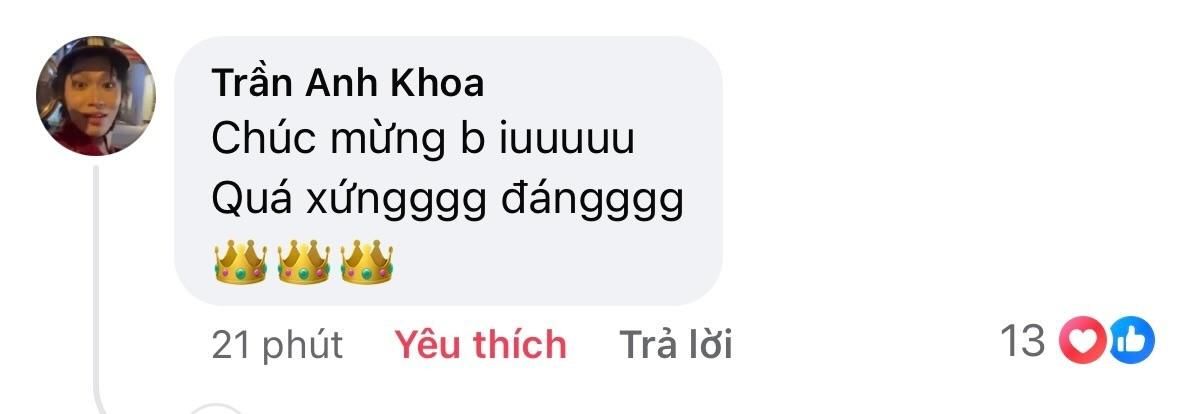Screen dimensions: 1179x414
Task: Open Trần Anh Khoa's profile picture
Action: pos(95,95)
